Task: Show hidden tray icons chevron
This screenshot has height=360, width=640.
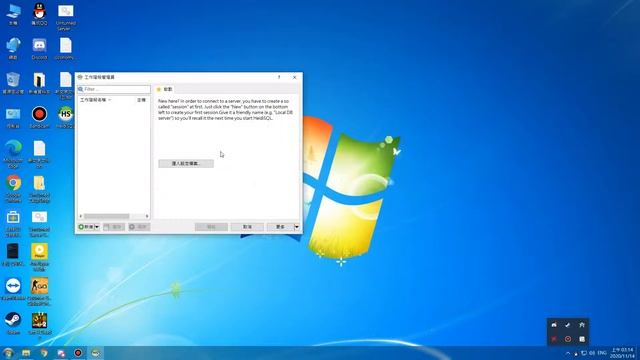Action: [x=568, y=353]
